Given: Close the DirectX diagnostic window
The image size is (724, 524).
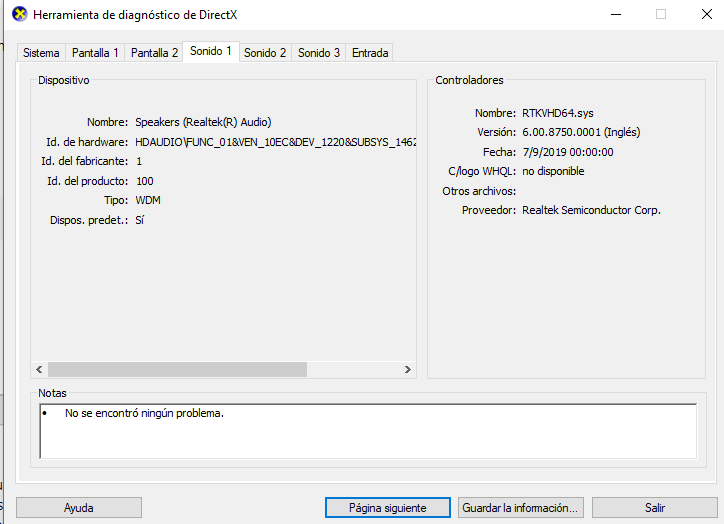Looking at the screenshot, I should pos(706,14).
